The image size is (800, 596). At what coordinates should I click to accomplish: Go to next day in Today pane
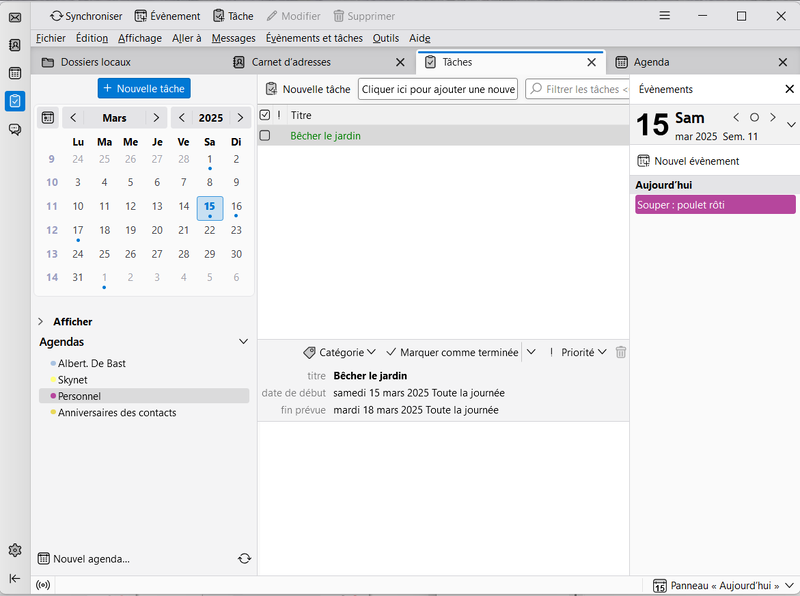click(x=773, y=117)
